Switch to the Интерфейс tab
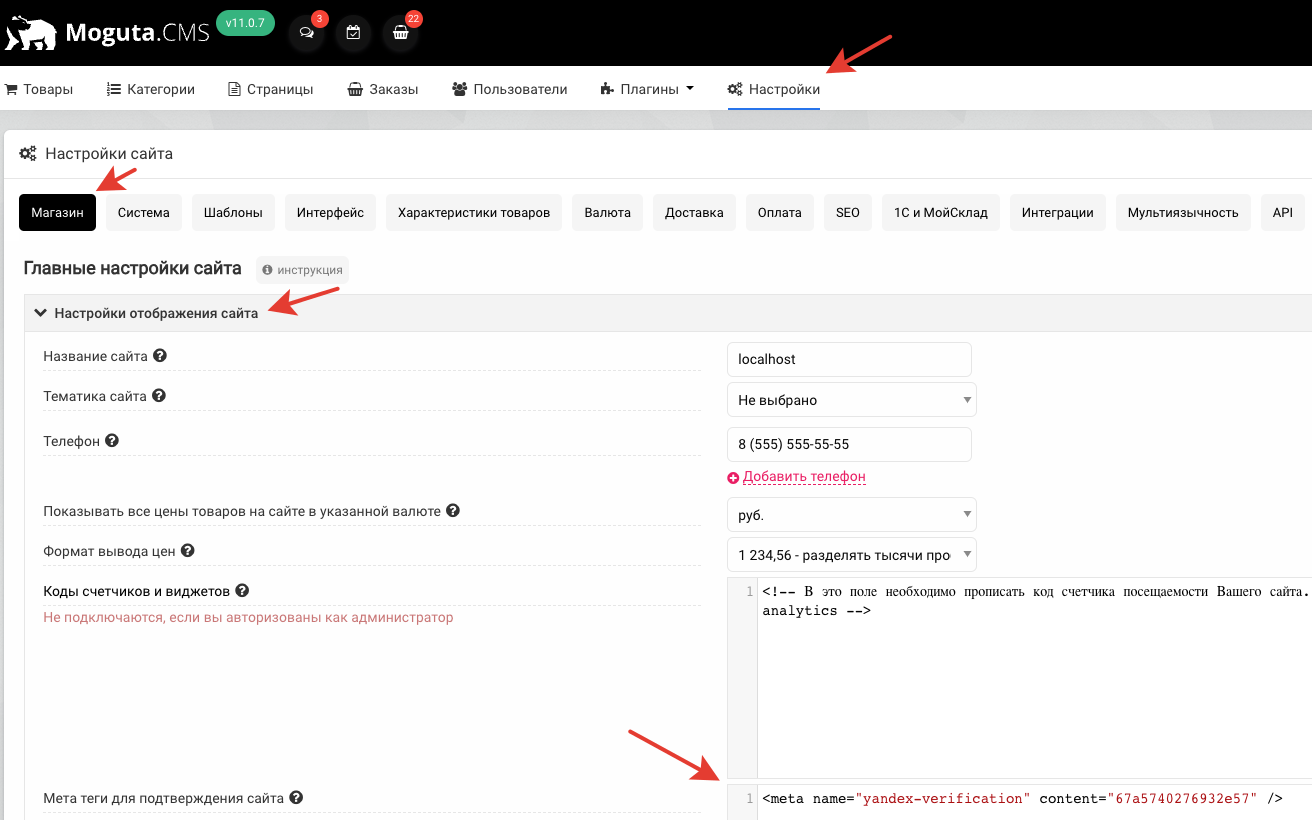The width and height of the screenshot is (1312, 820). 330,212
